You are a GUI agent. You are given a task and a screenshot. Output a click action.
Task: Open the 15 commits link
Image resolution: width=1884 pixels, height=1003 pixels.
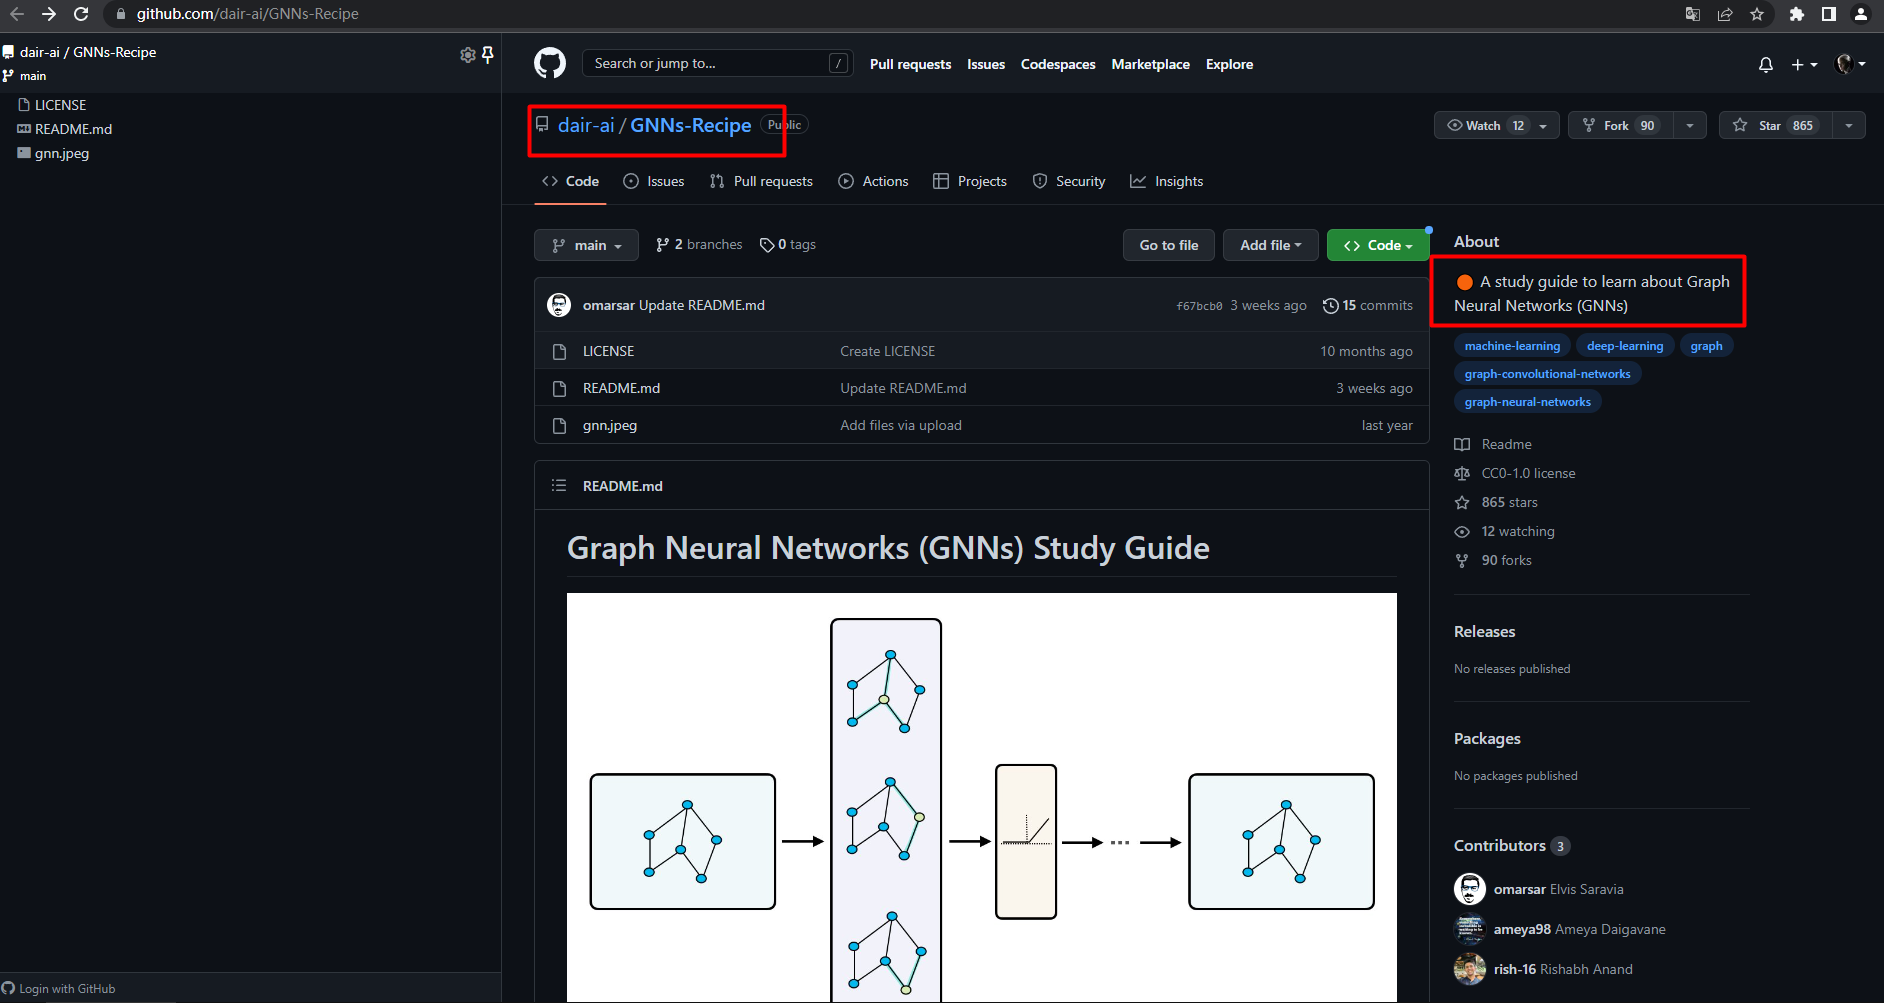(1367, 306)
